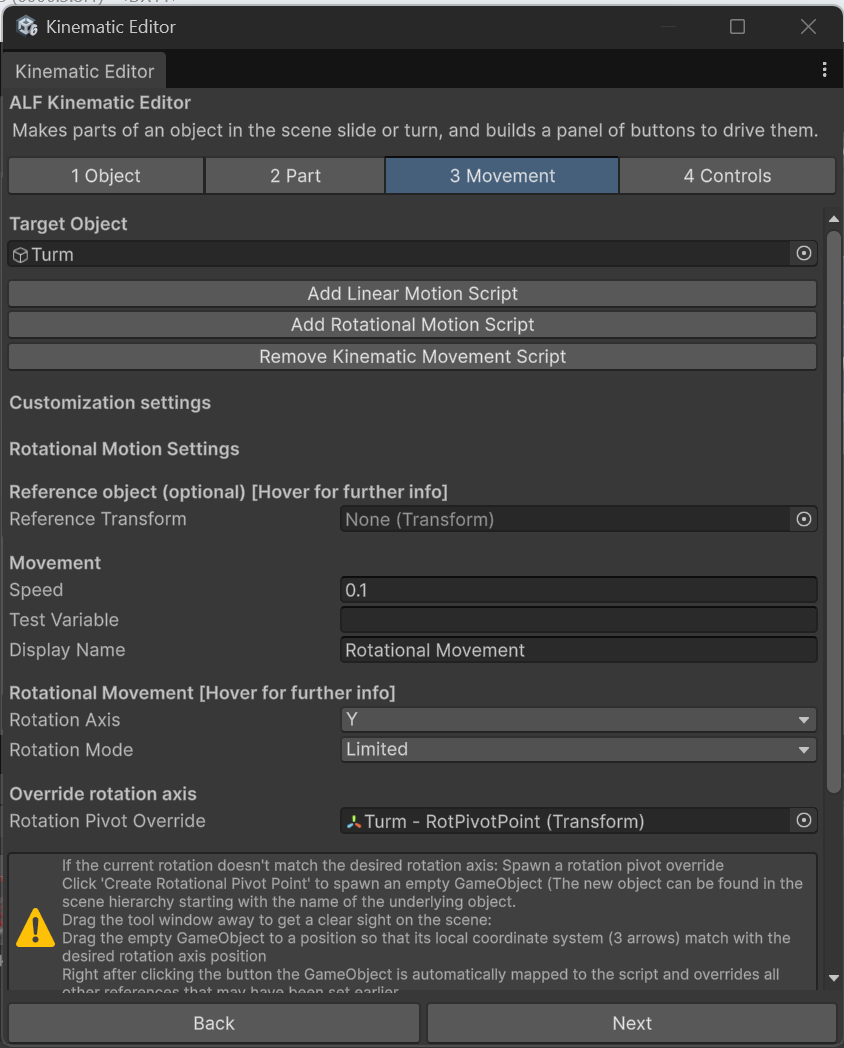Click the 'Reference object (optional)' heading

click(x=229, y=492)
